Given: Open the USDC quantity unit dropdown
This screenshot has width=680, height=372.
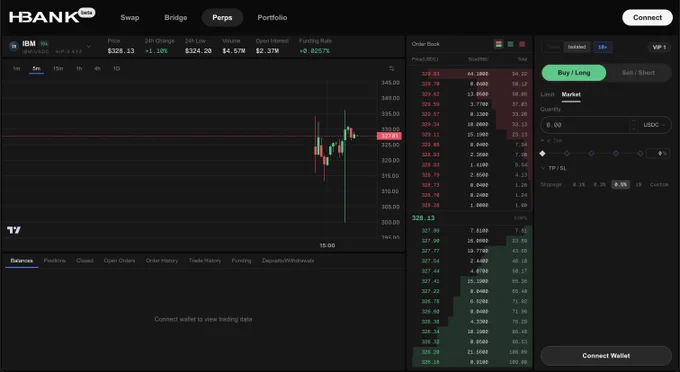Looking at the screenshot, I should coord(654,125).
